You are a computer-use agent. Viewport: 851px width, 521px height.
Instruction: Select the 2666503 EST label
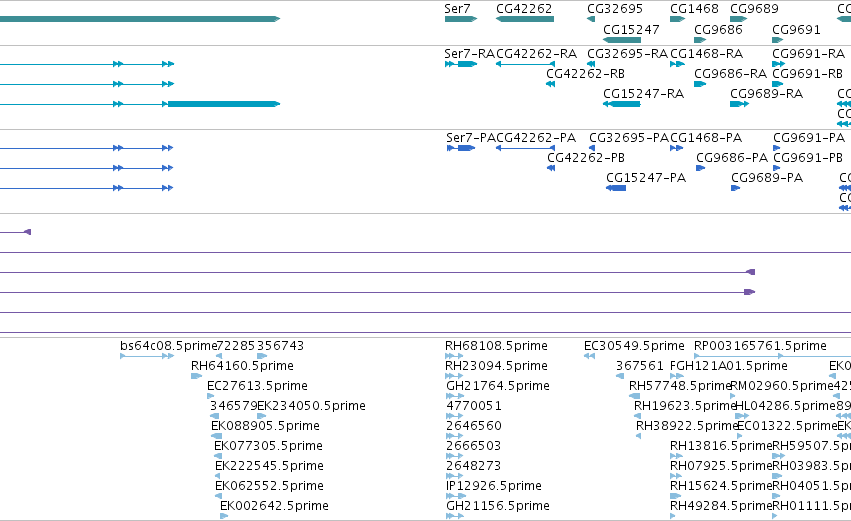473,446
